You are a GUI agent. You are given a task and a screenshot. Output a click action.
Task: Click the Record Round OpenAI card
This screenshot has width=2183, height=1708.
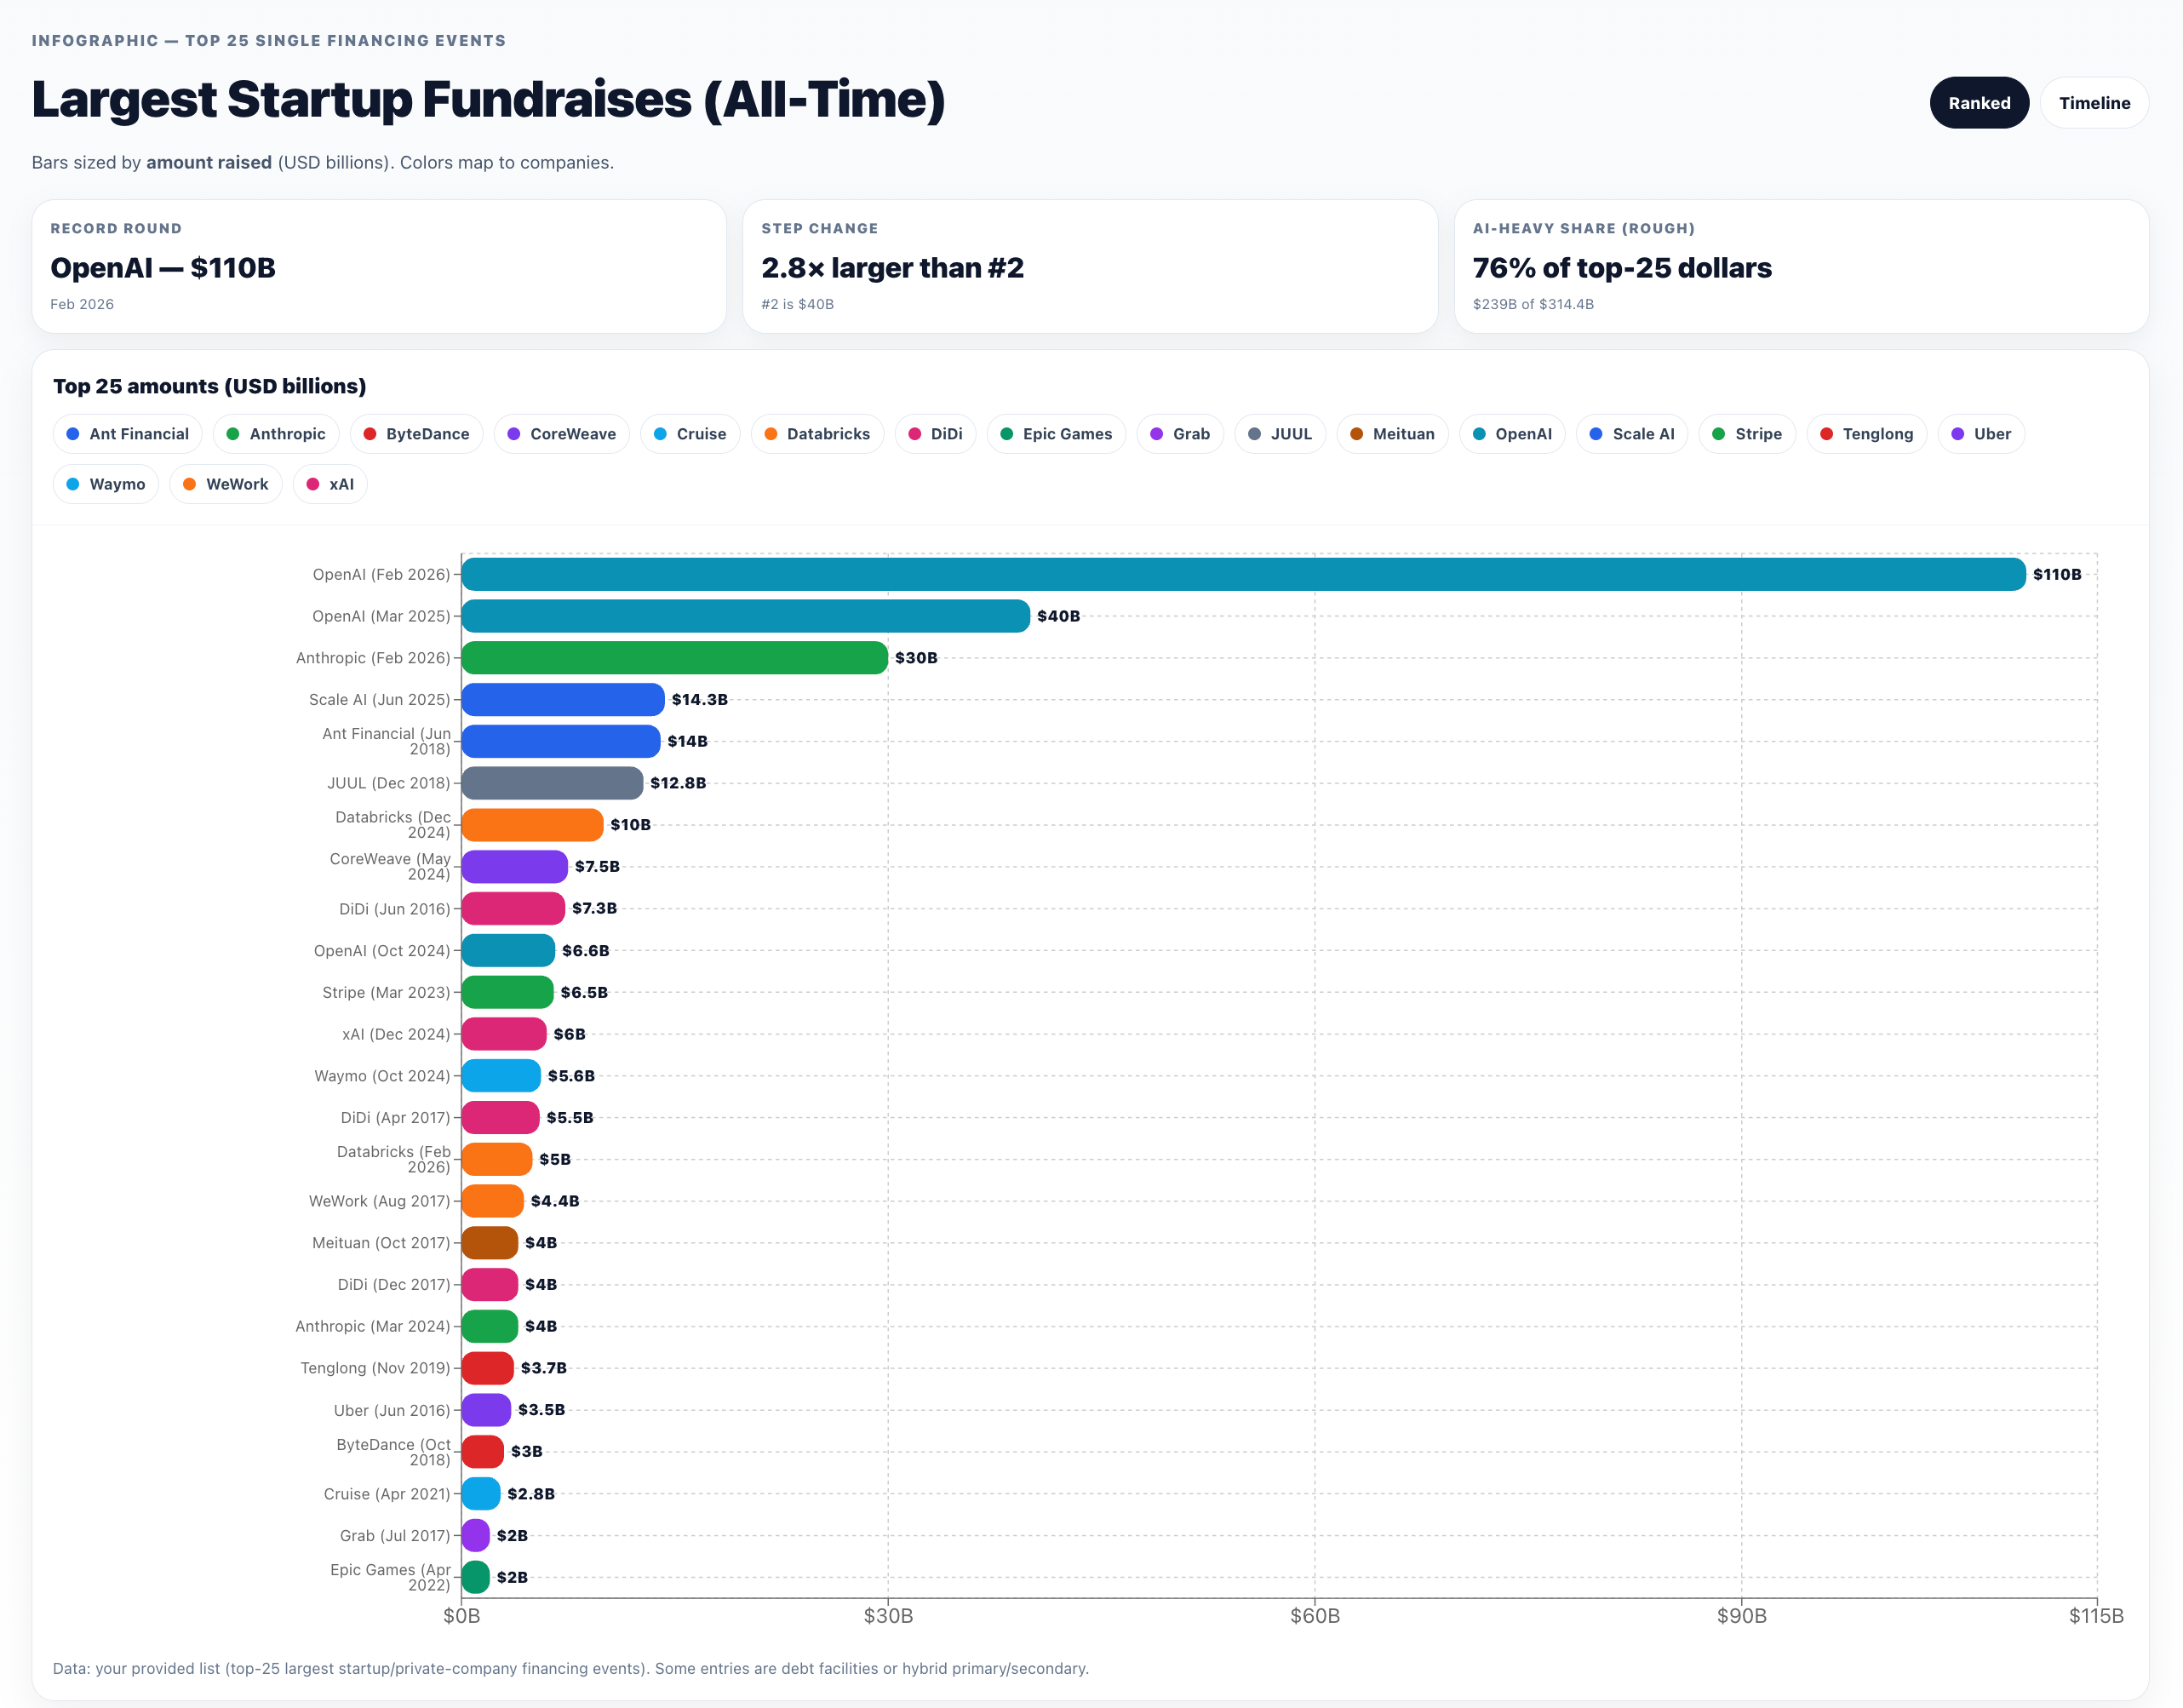(x=378, y=266)
